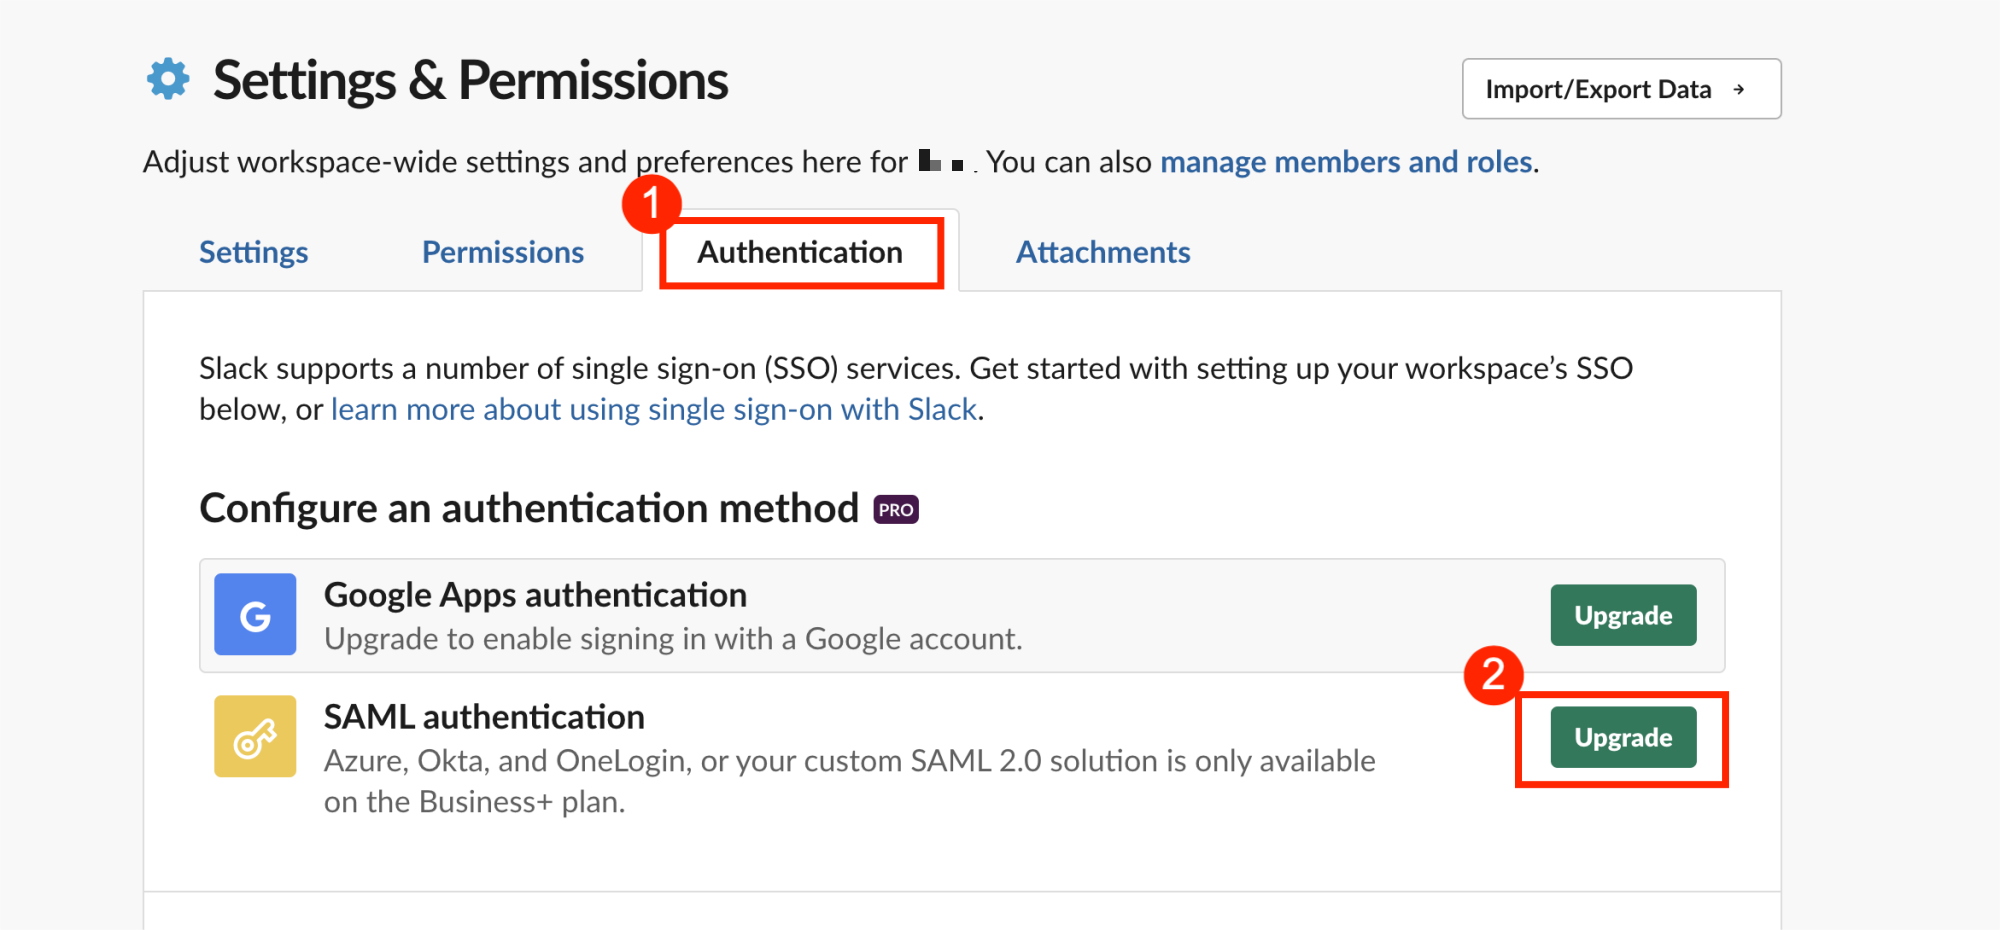2000x930 pixels.
Task: Go to the Attachments tab
Action: point(1103,252)
